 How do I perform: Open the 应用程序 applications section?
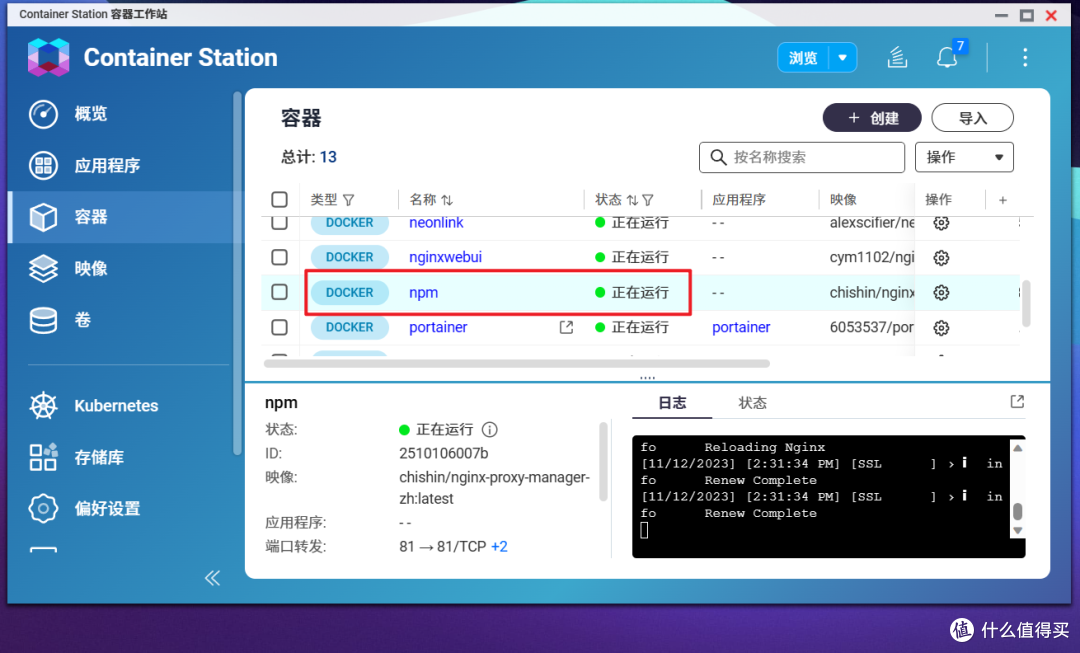coord(84,165)
